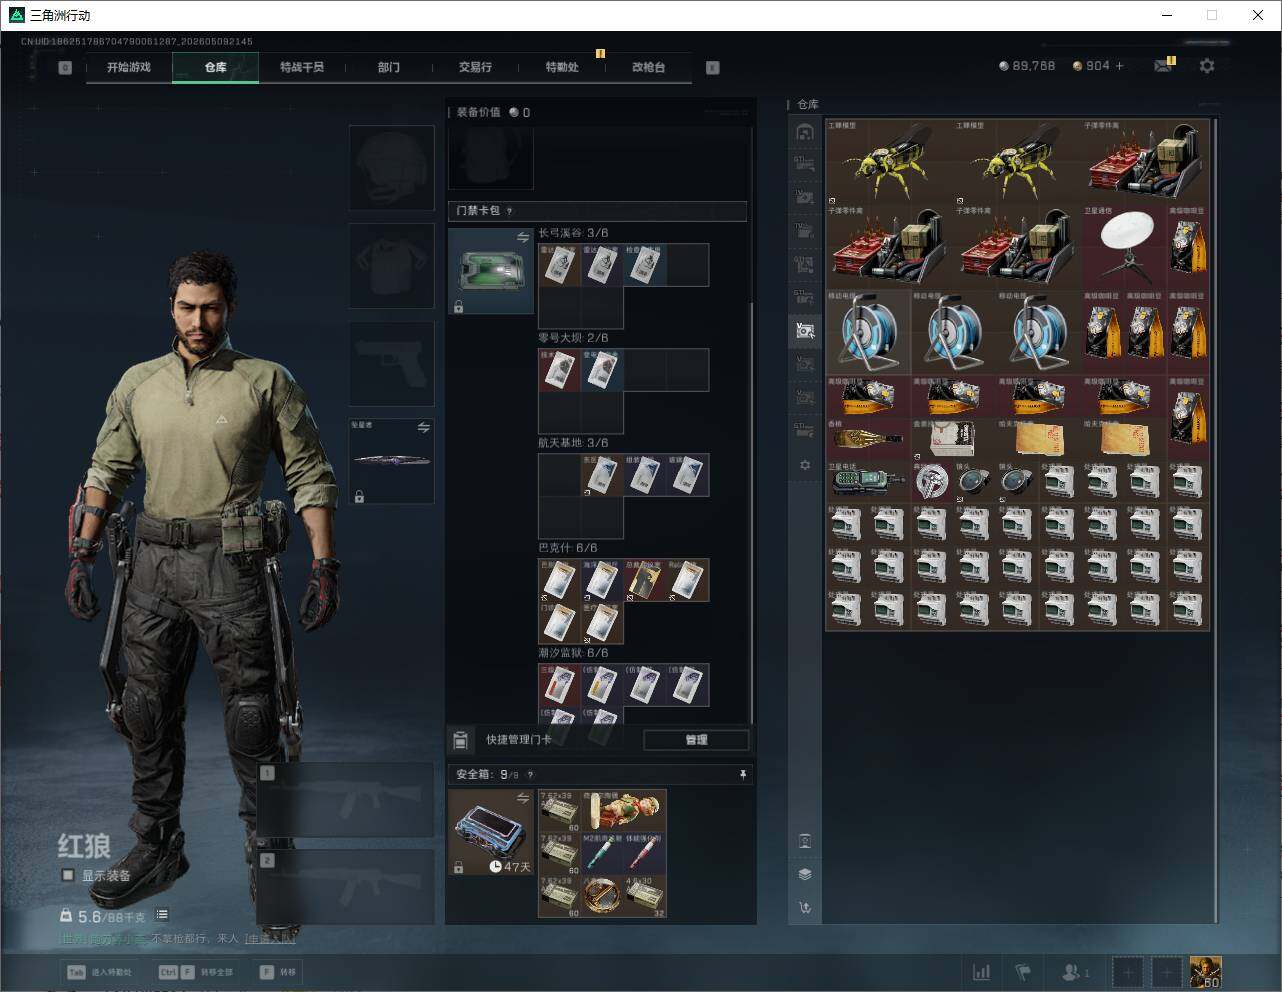Select the champagne bottle in stash

coord(868,438)
